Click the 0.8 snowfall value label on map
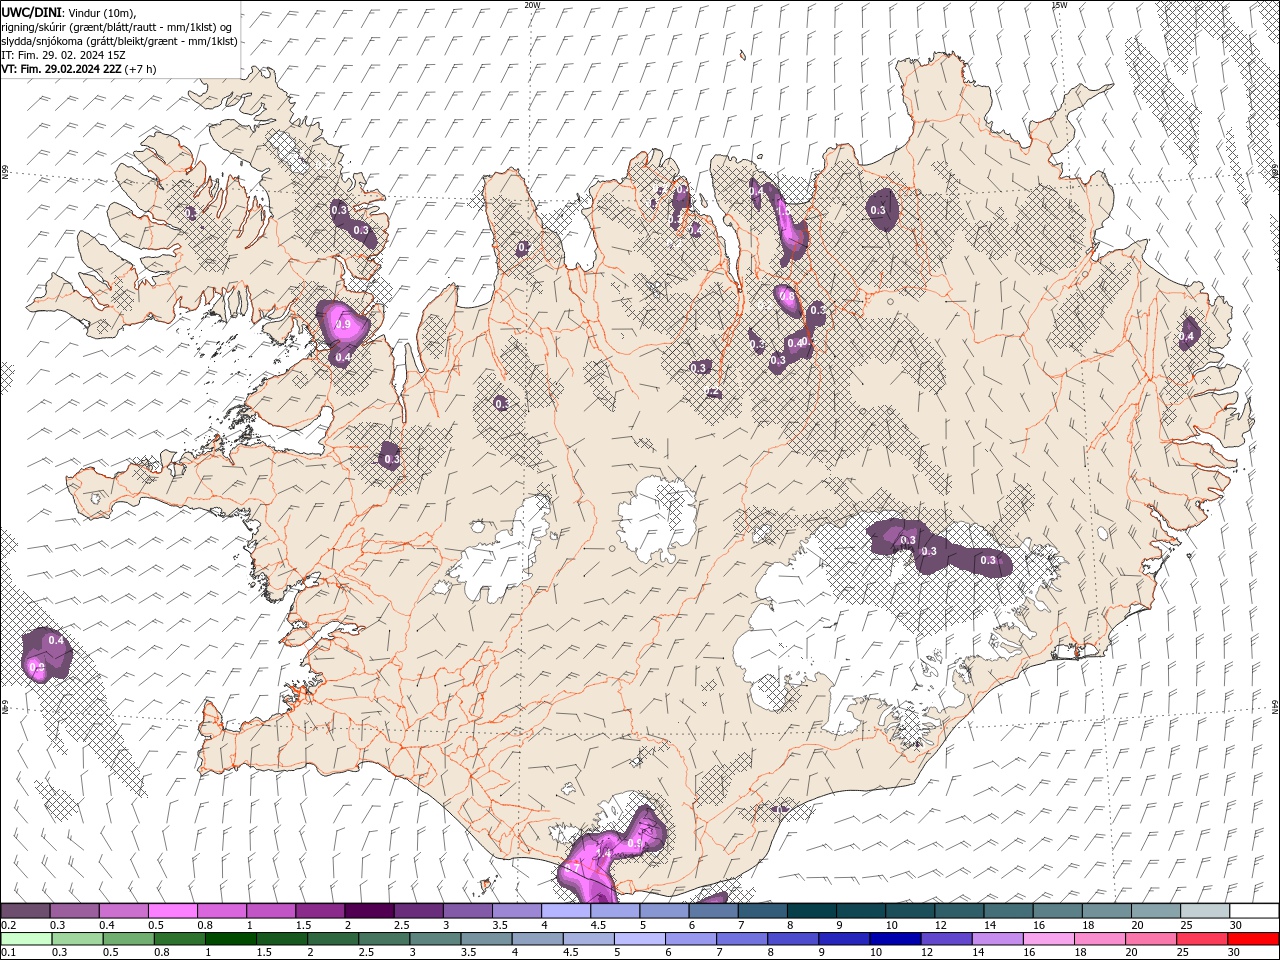1280x960 pixels. [787, 297]
